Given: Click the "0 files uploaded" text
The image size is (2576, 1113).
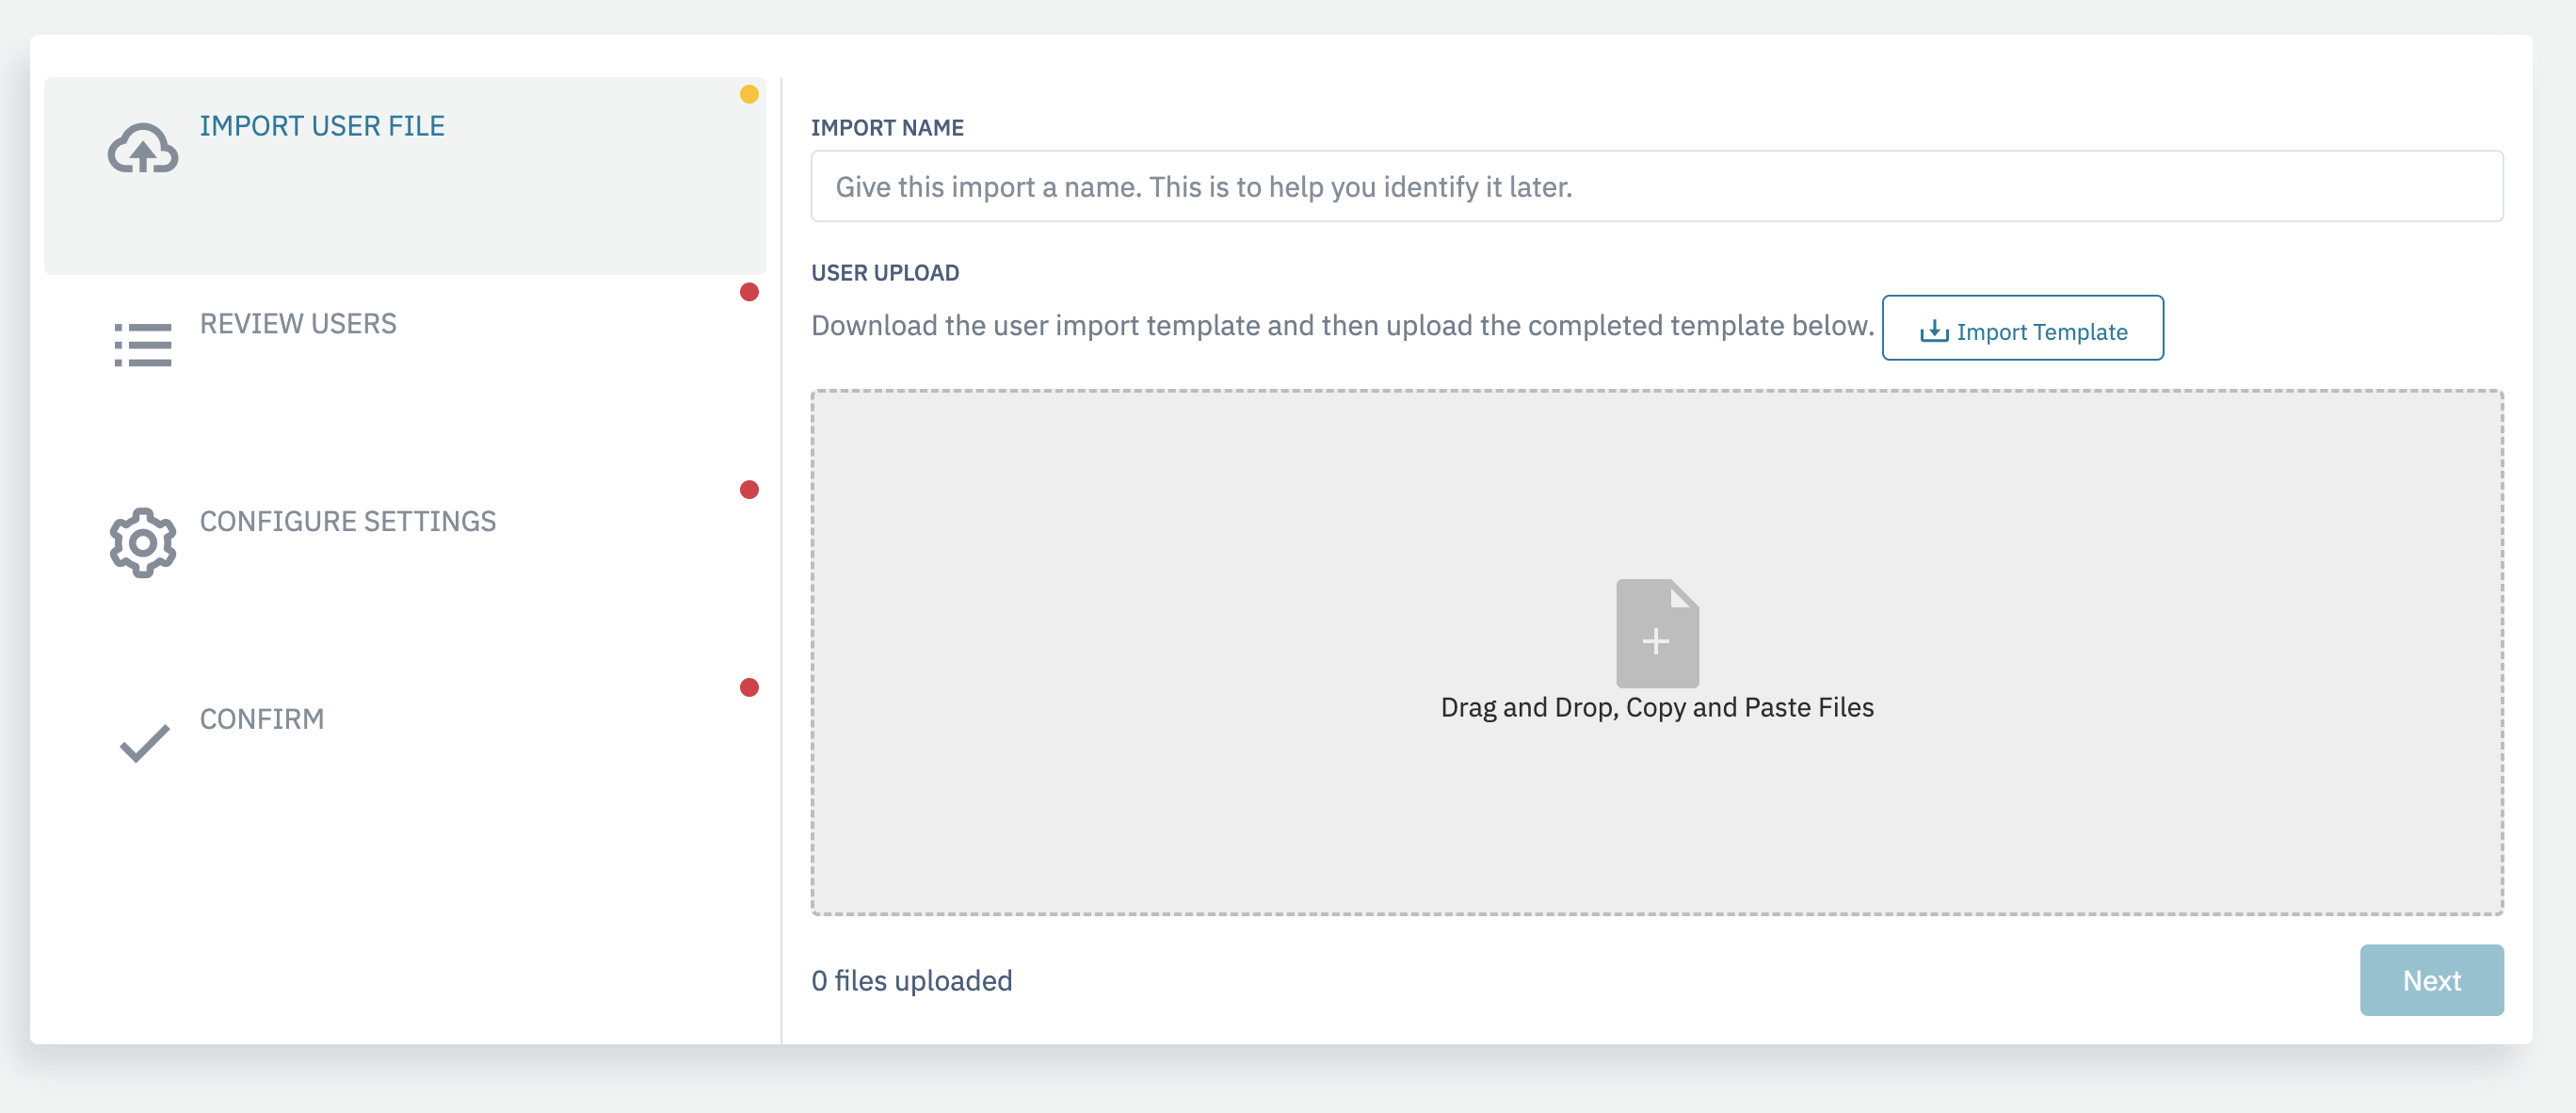Looking at the screenshot, I should click(x=911, y=980).
